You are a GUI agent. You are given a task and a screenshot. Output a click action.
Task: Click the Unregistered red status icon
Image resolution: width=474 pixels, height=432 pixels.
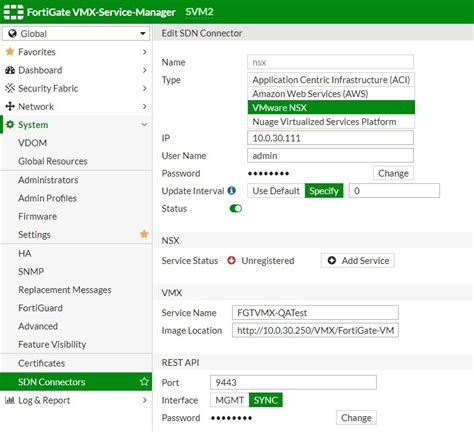231,260
